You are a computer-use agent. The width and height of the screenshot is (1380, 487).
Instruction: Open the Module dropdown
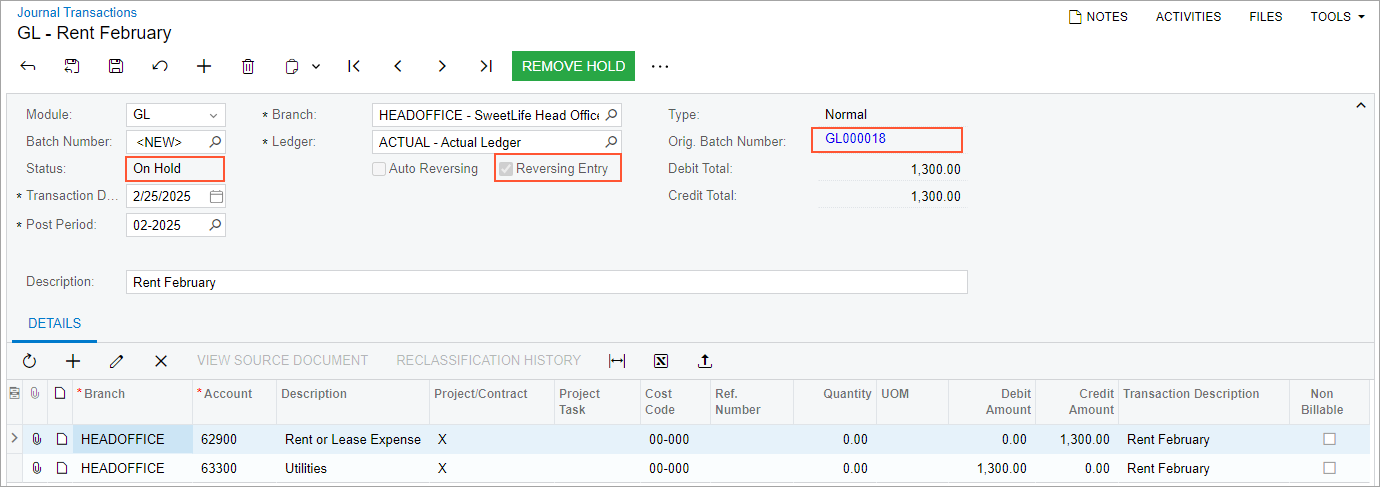coord(213,115)
